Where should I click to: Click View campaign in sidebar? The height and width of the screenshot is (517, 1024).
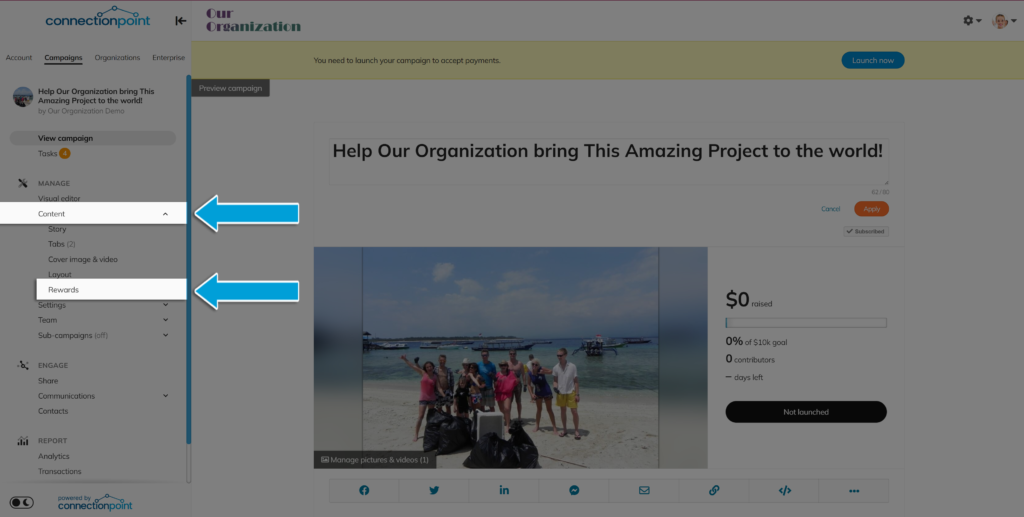[x=93, y=138]
